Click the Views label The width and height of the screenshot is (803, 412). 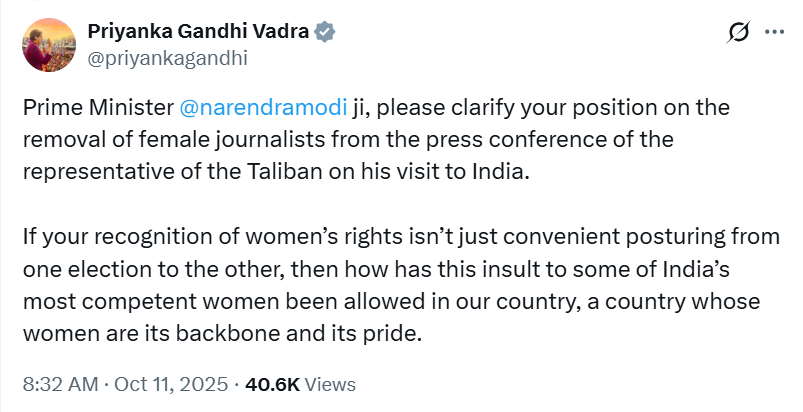[329, 384]
